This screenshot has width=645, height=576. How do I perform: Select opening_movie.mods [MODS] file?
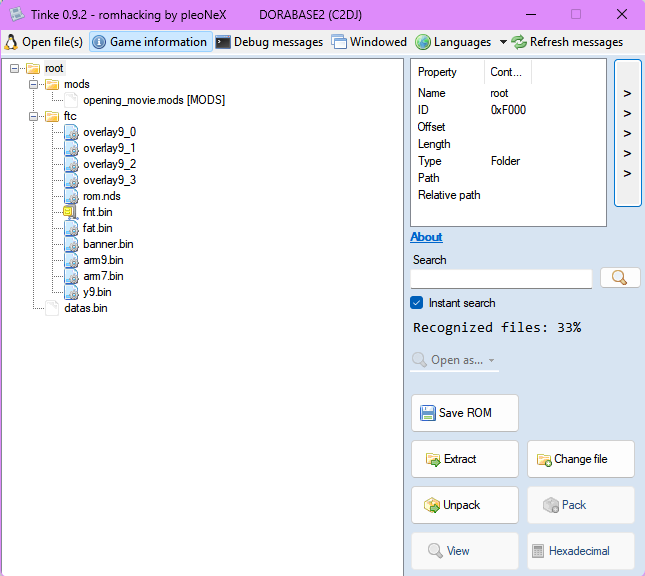coord(154,100)
